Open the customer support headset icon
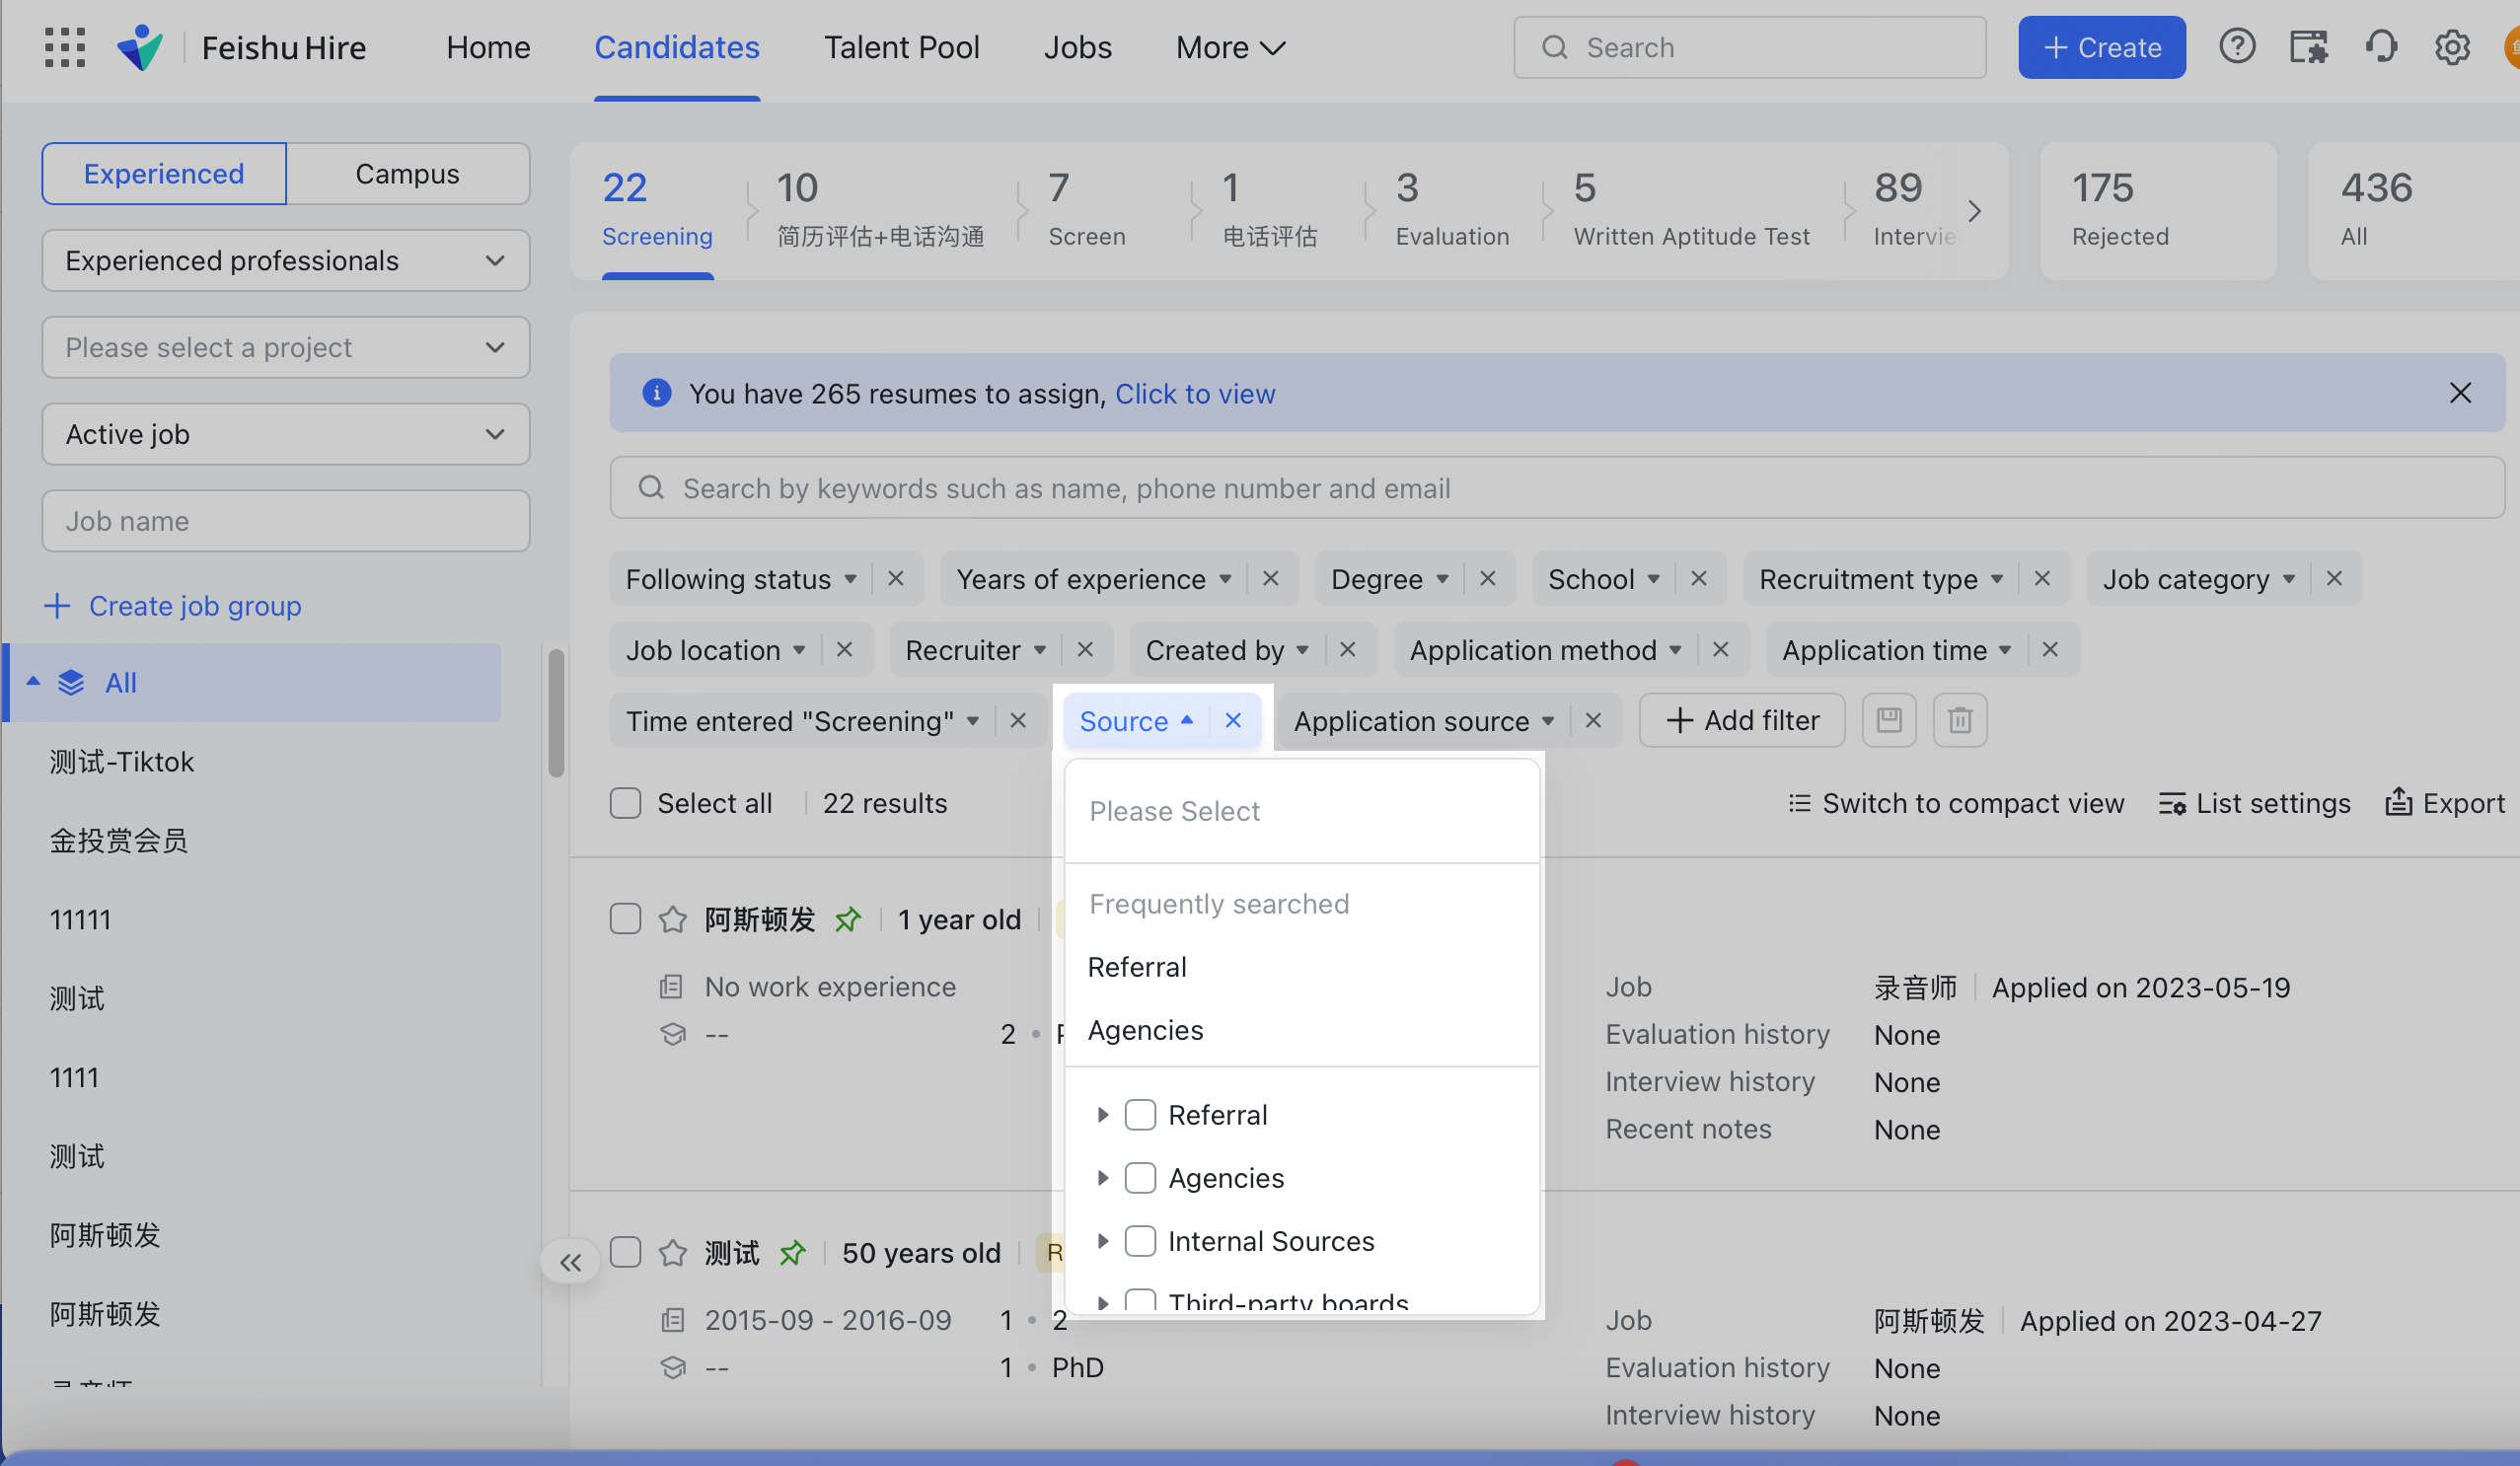 (2382, 47)
